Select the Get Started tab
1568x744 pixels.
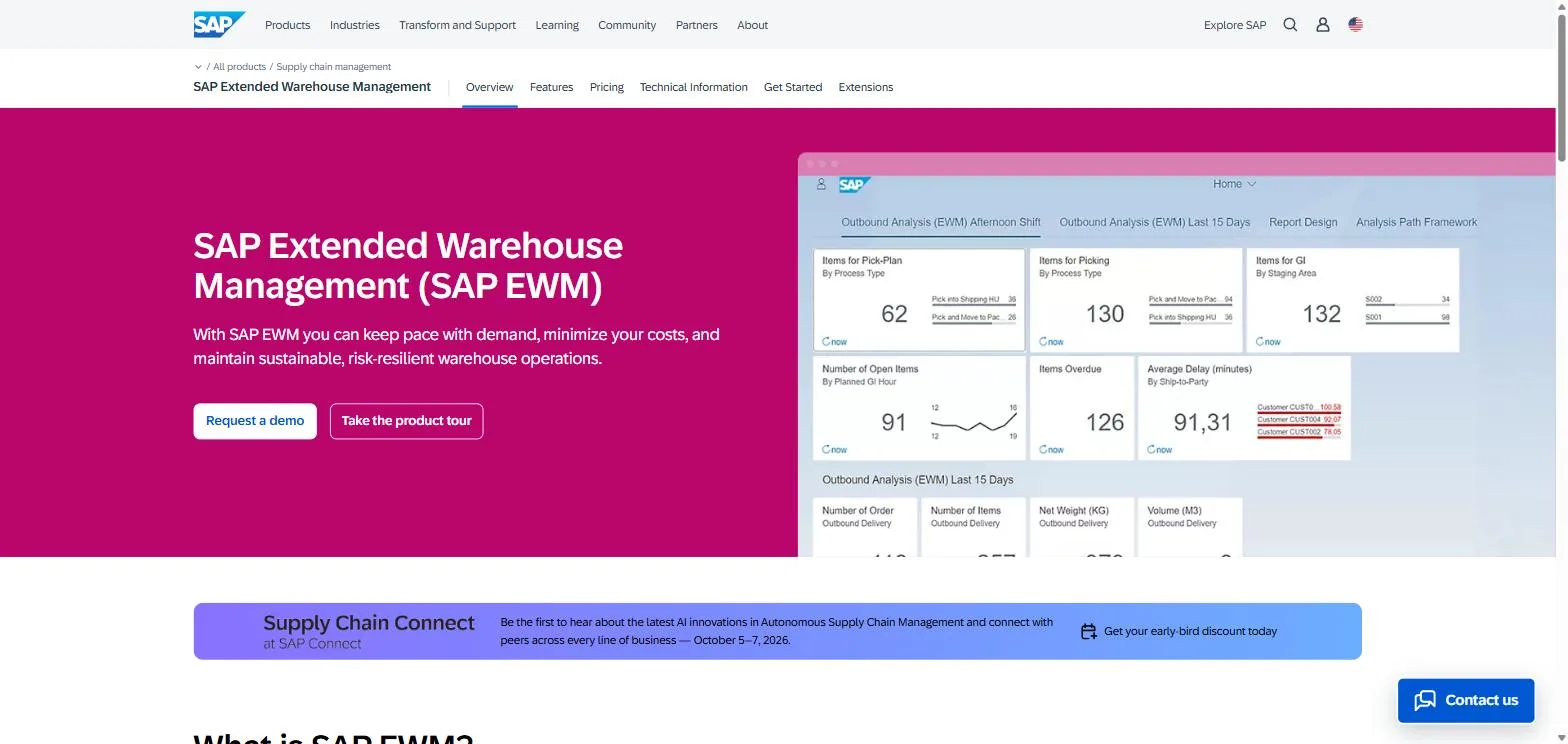(x=793, y=87)
